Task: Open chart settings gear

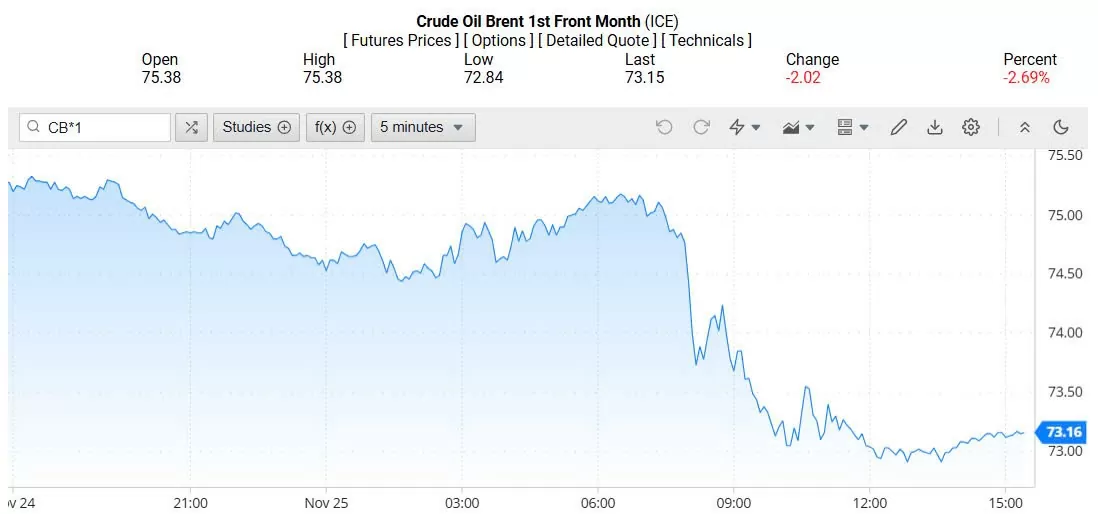Action: [x=971, y=127]
